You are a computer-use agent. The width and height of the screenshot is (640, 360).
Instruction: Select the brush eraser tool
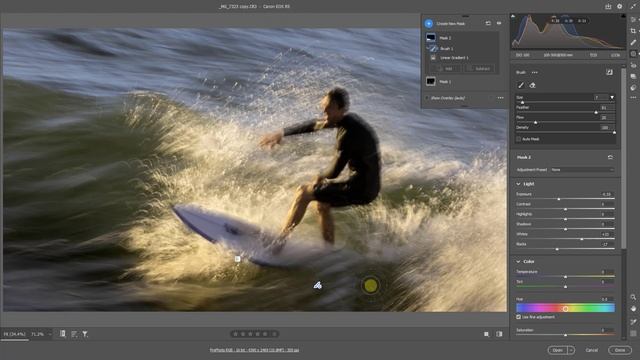(x=532, y=85)
